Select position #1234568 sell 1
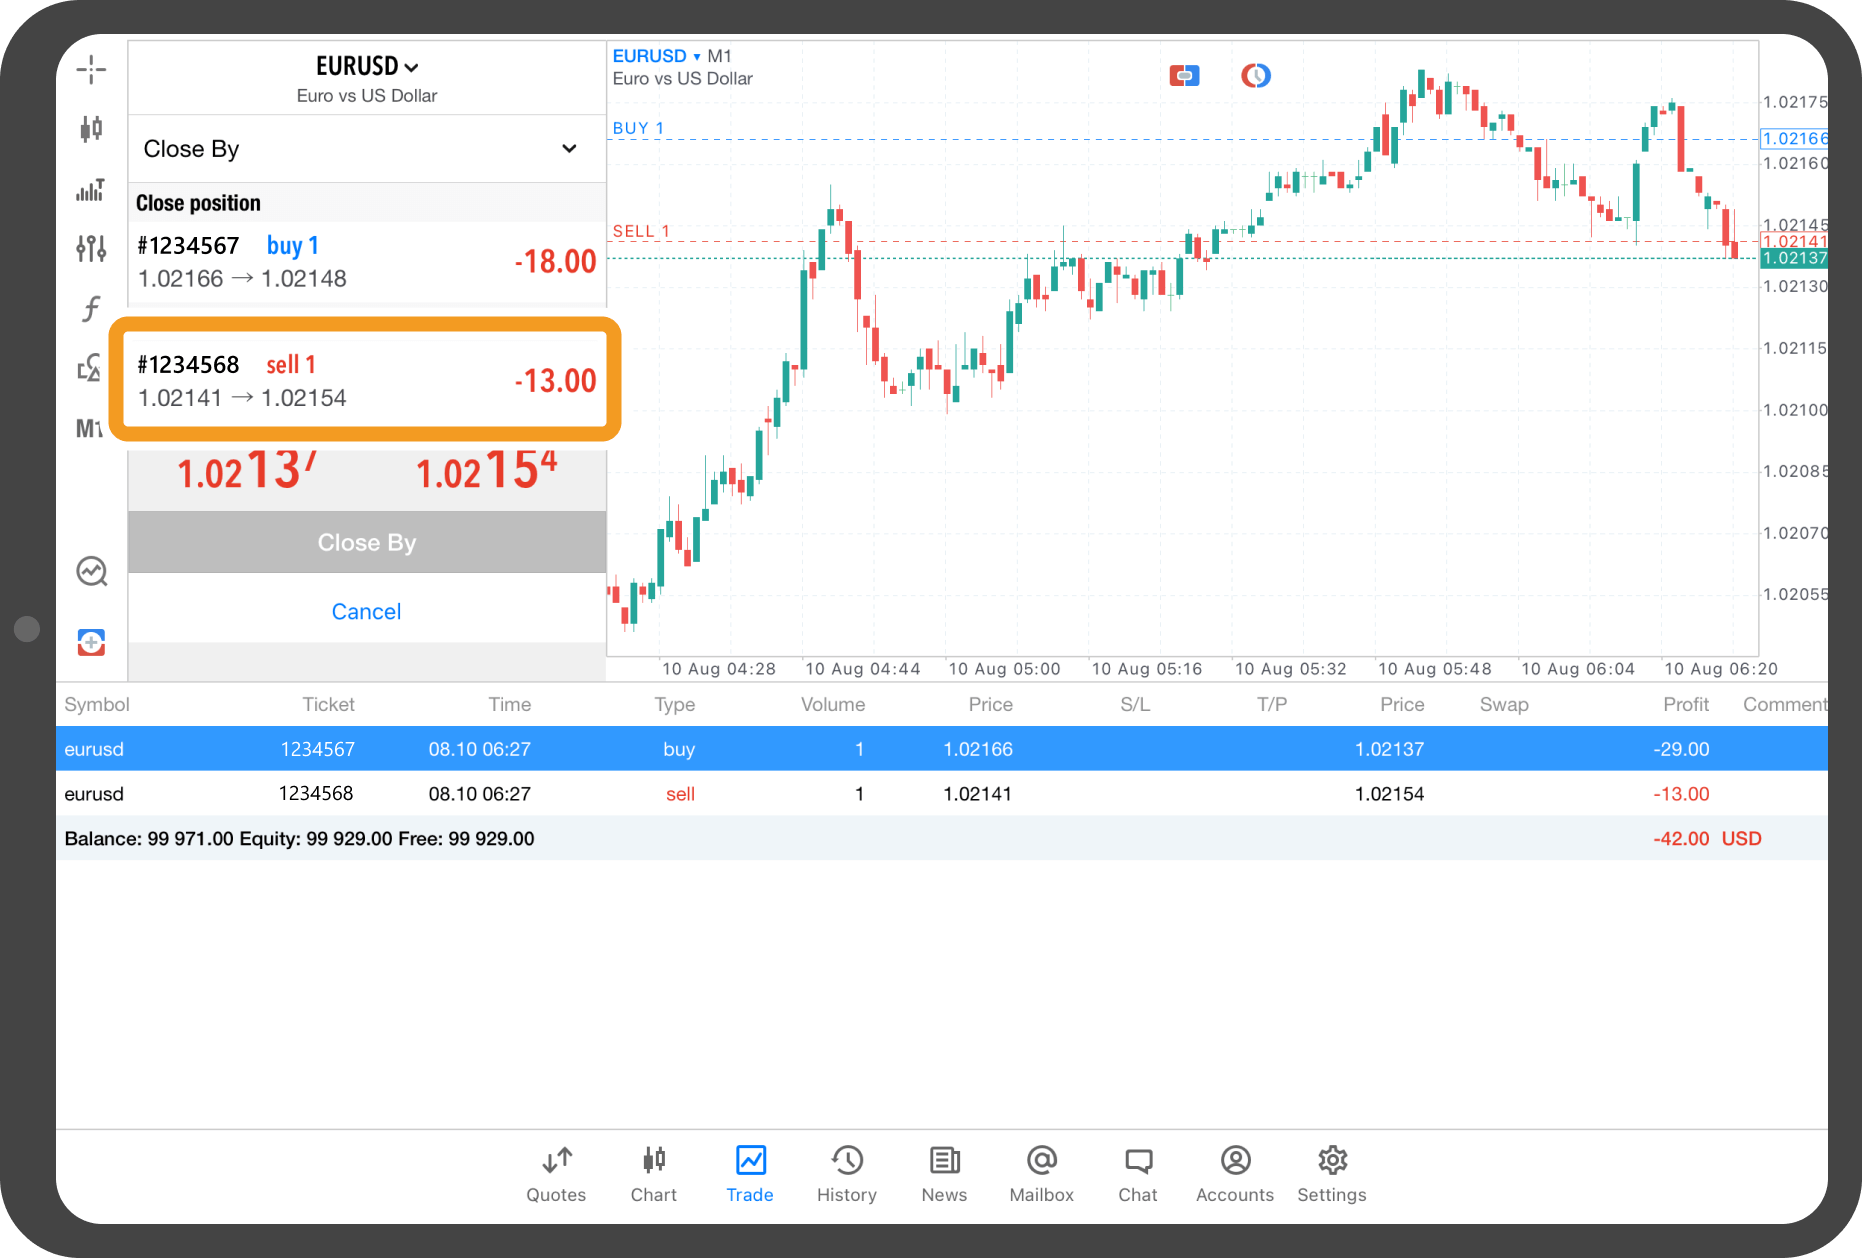 [366, 380]
